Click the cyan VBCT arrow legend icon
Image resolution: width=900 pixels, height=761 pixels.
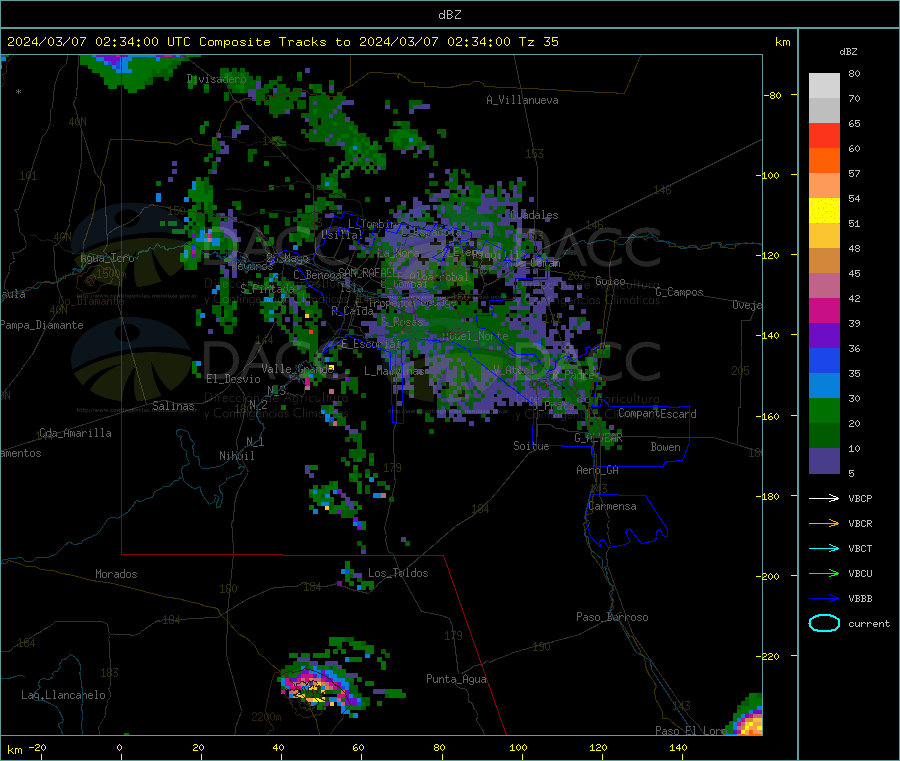824,549
